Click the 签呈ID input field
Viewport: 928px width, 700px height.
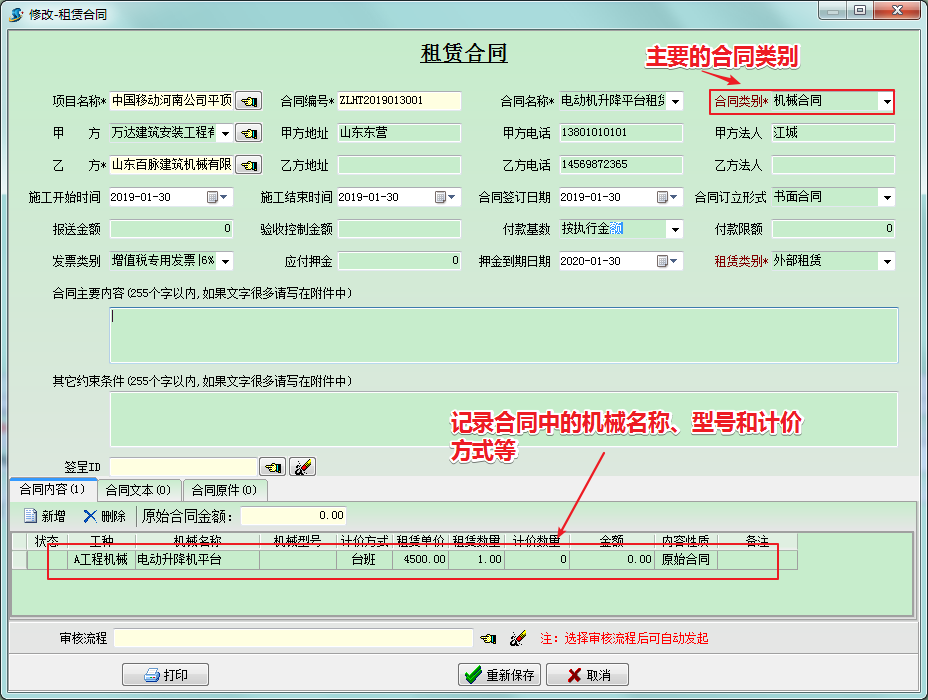click(x=183, y=467)
